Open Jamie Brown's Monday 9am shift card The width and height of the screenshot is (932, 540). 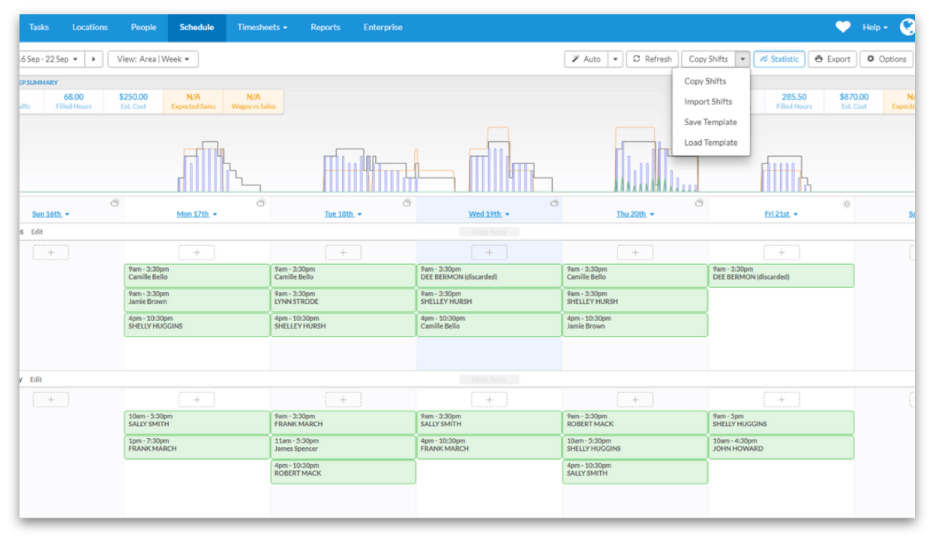(x=196, y=299)
